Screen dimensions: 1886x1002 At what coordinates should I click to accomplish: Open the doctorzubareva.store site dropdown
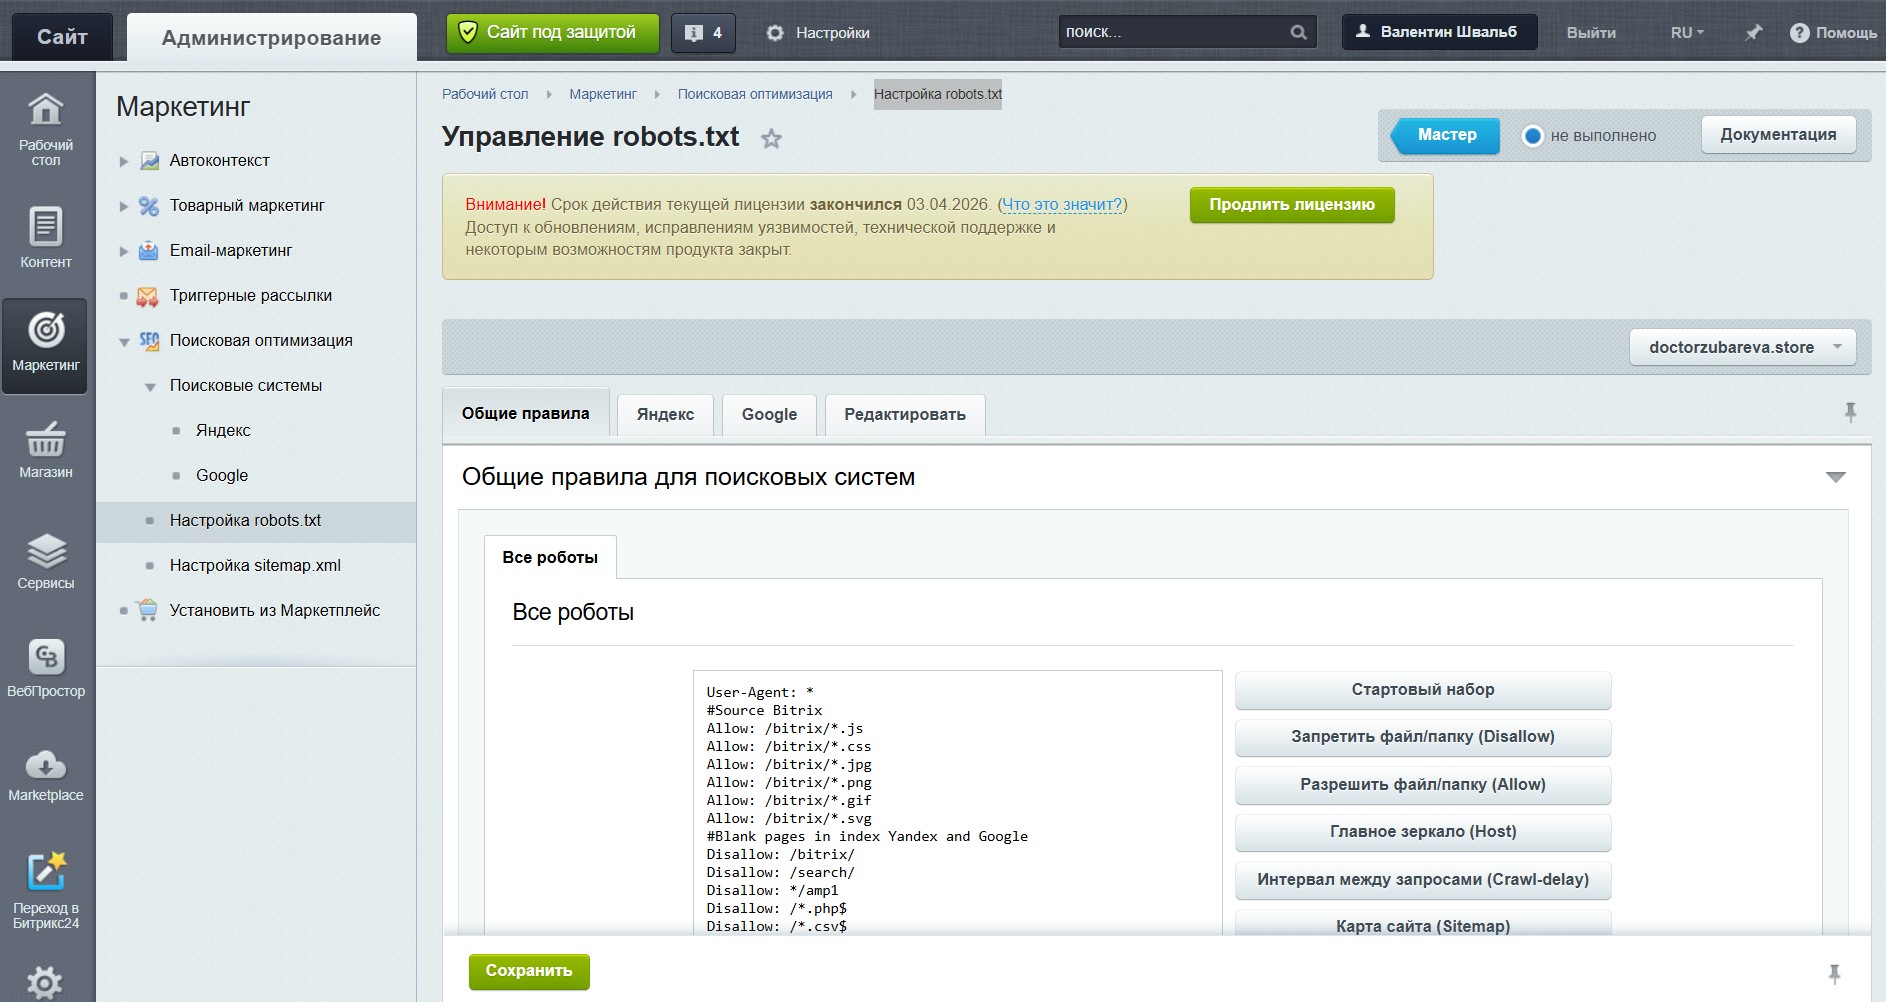pyautogui.click(x=1743, y=347)
